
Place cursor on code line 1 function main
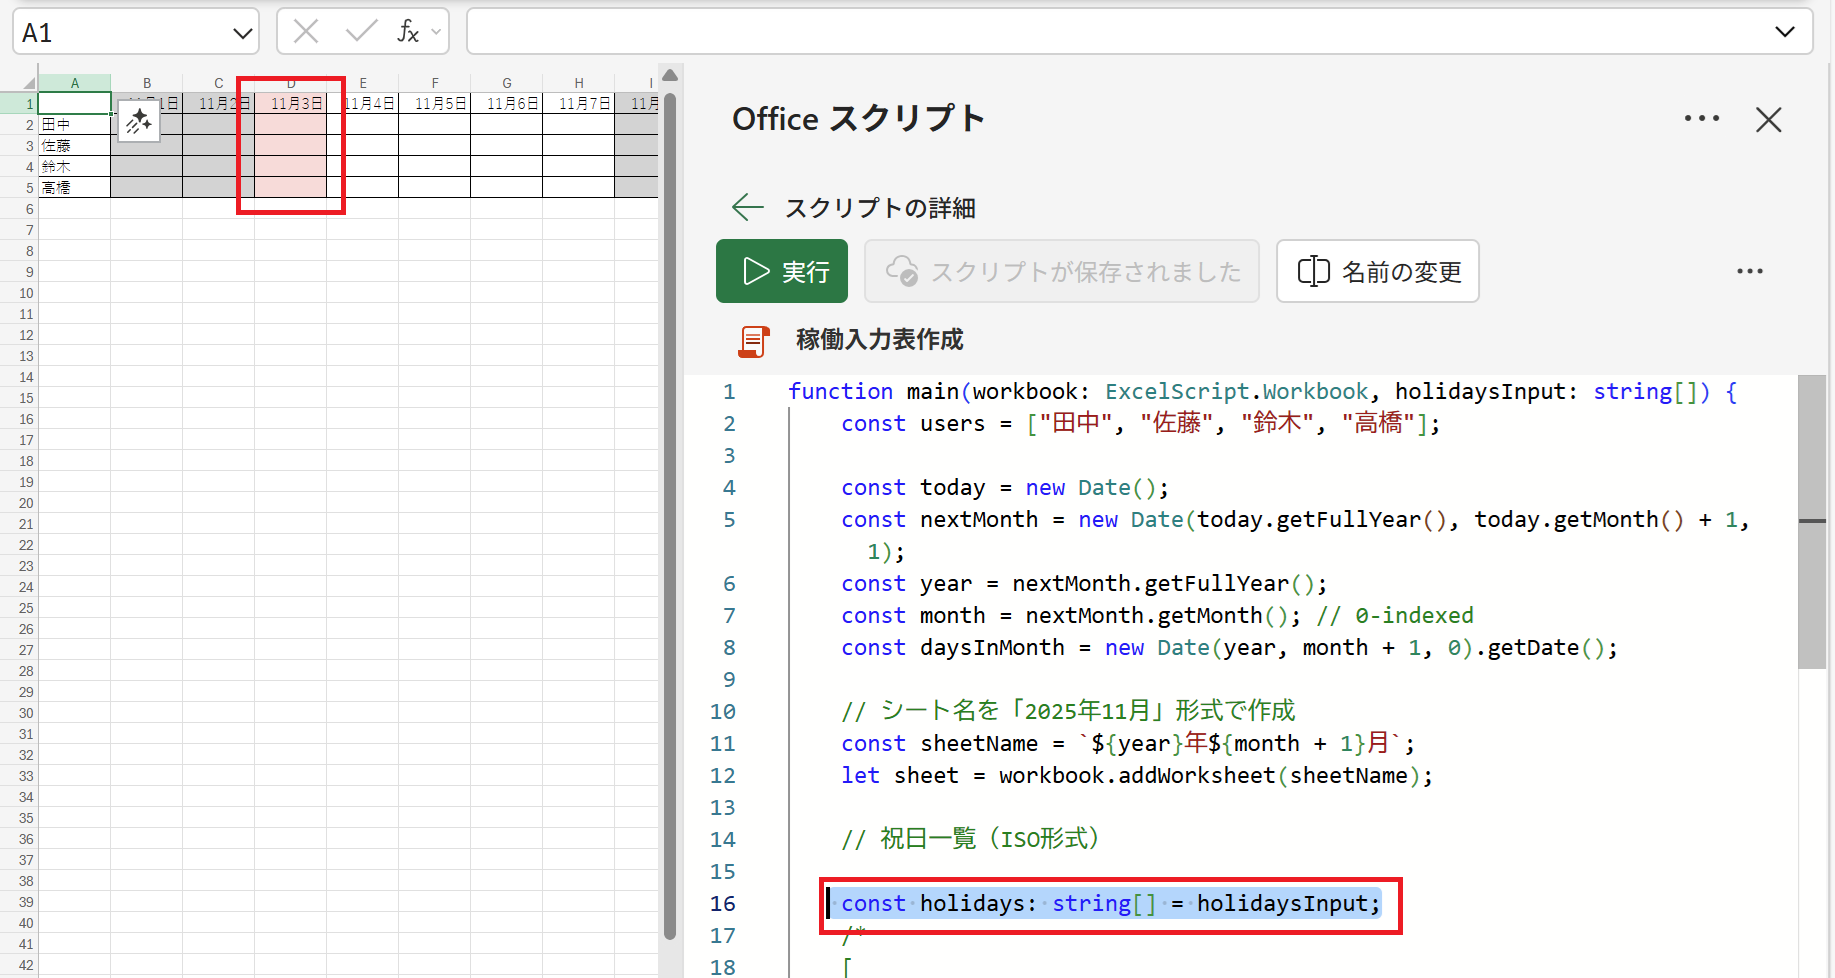tap(1262, 391)
